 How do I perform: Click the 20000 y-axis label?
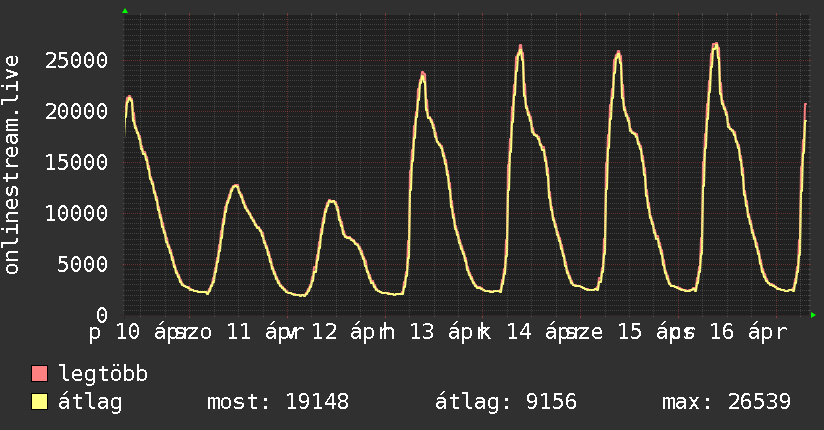pos(77,111)
